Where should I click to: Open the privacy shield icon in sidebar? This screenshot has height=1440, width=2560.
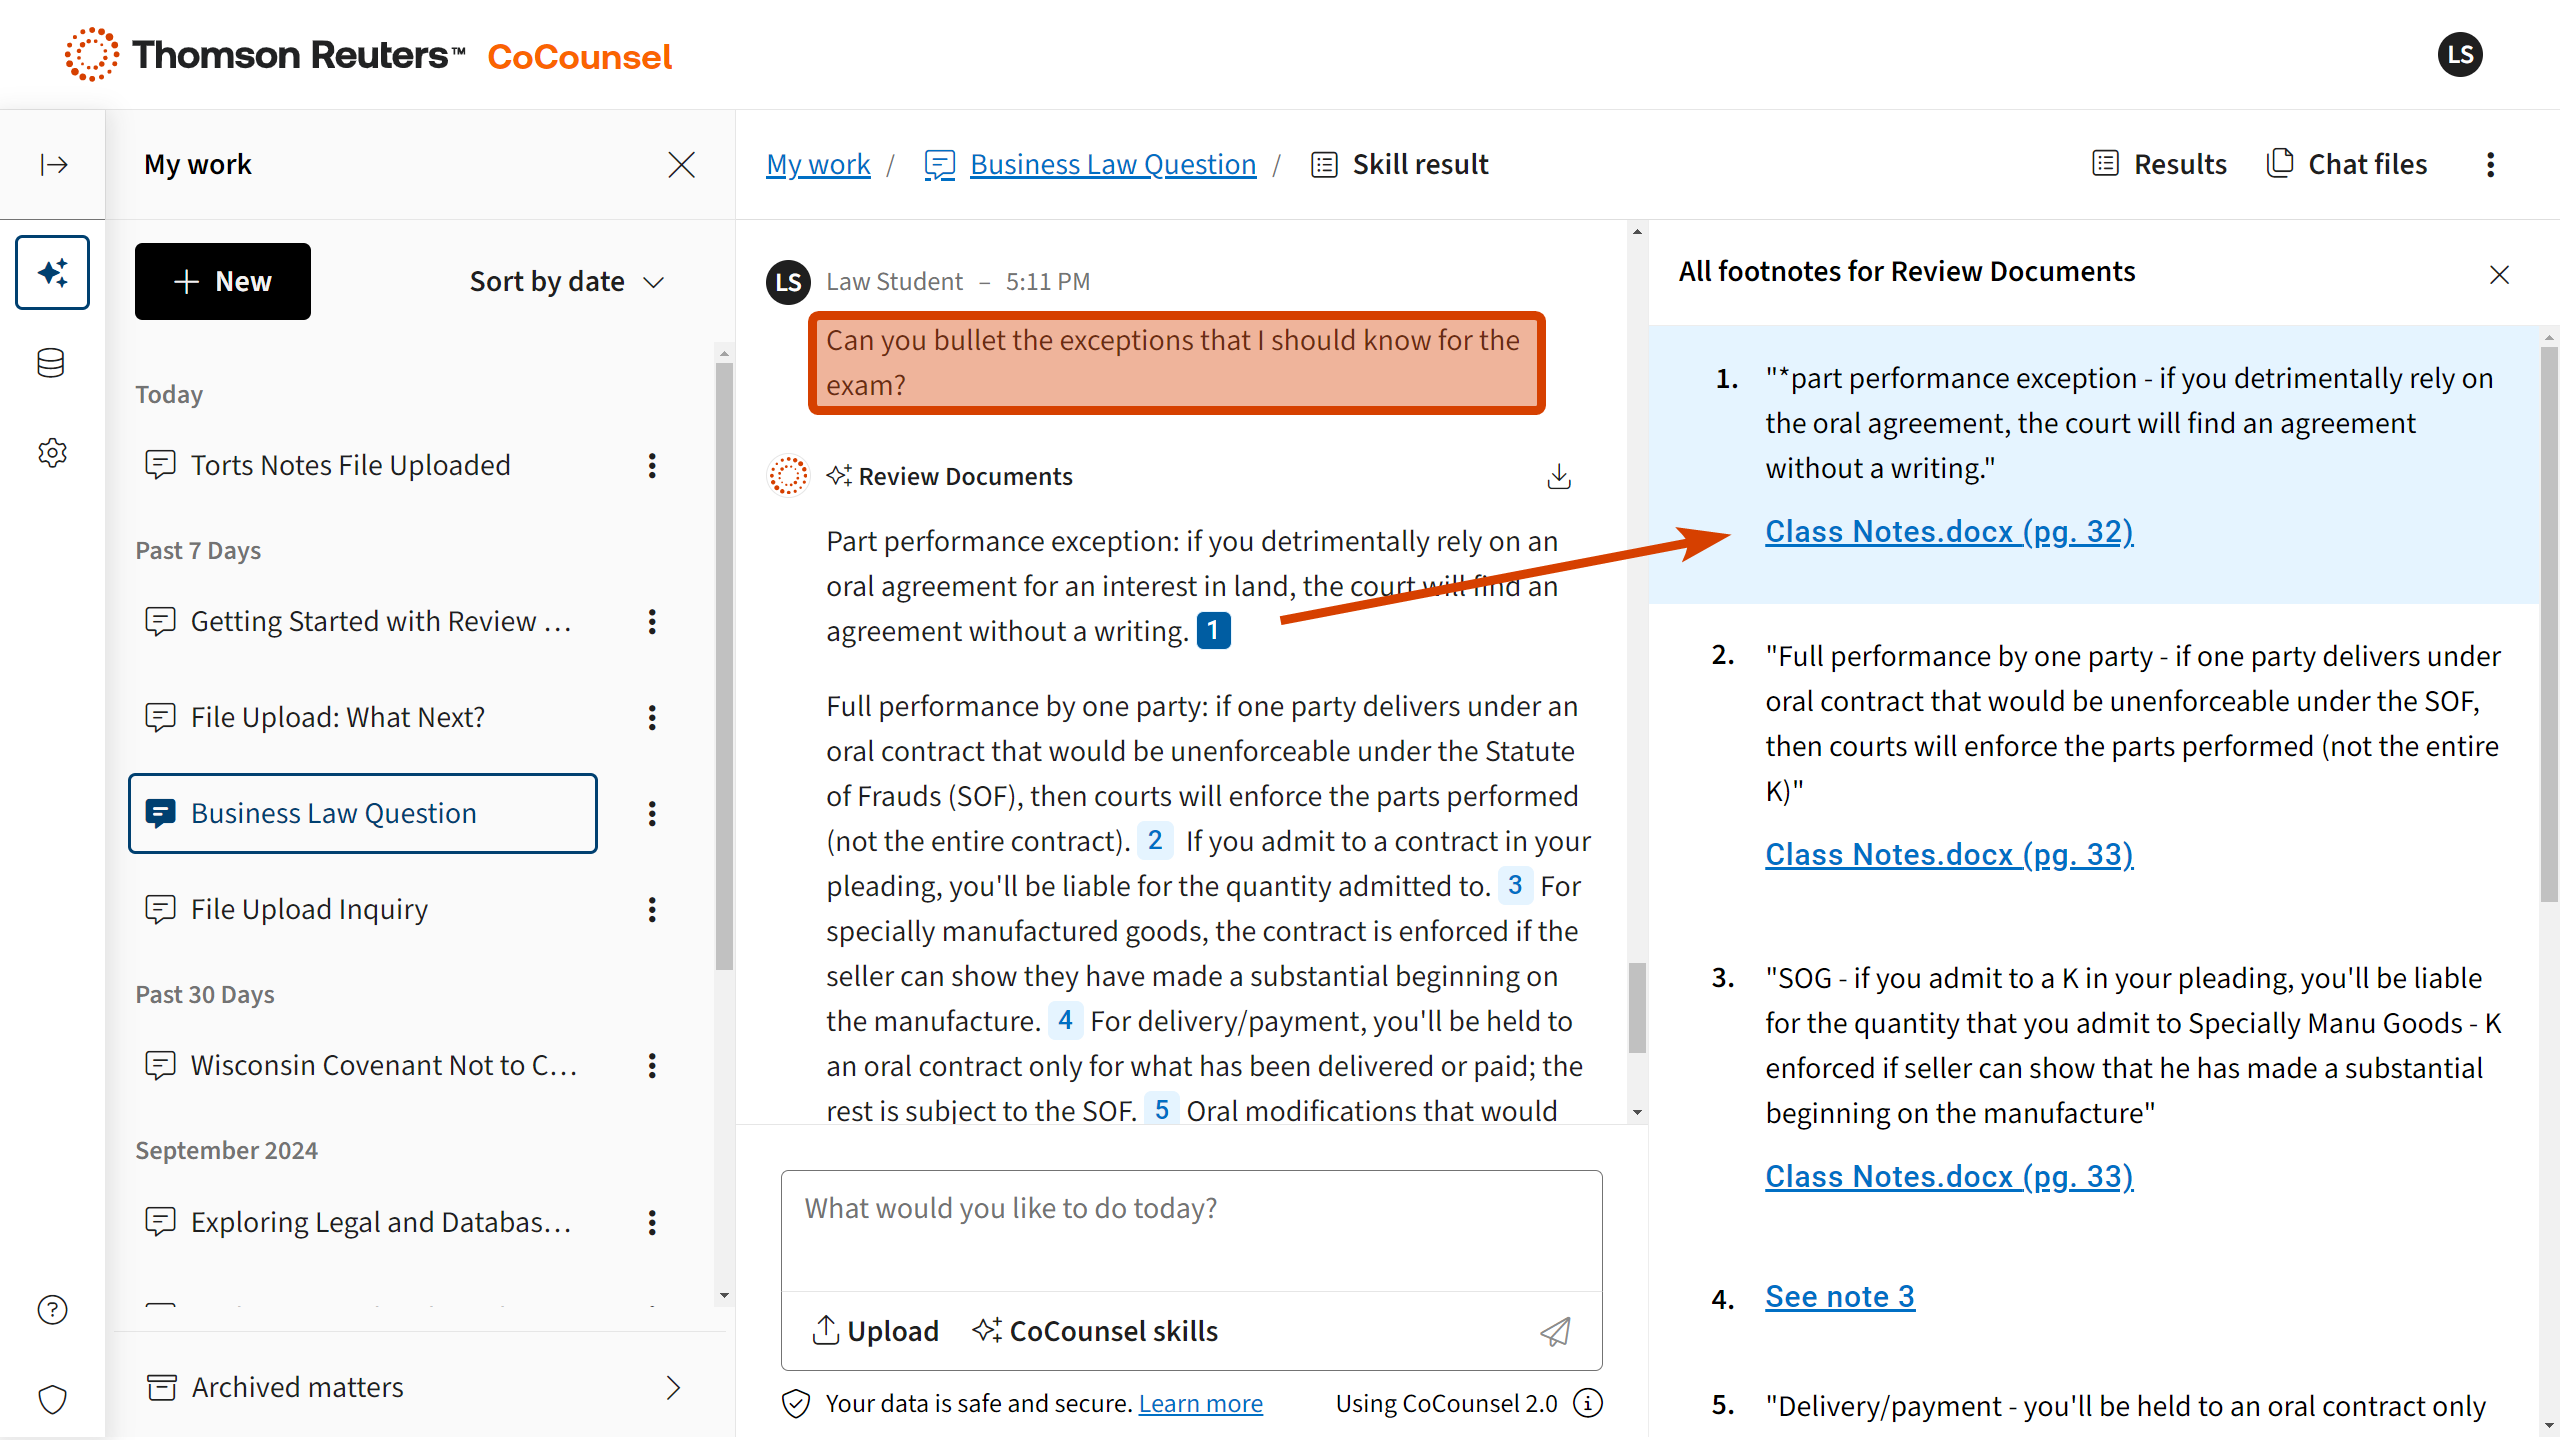(52, 1399)
